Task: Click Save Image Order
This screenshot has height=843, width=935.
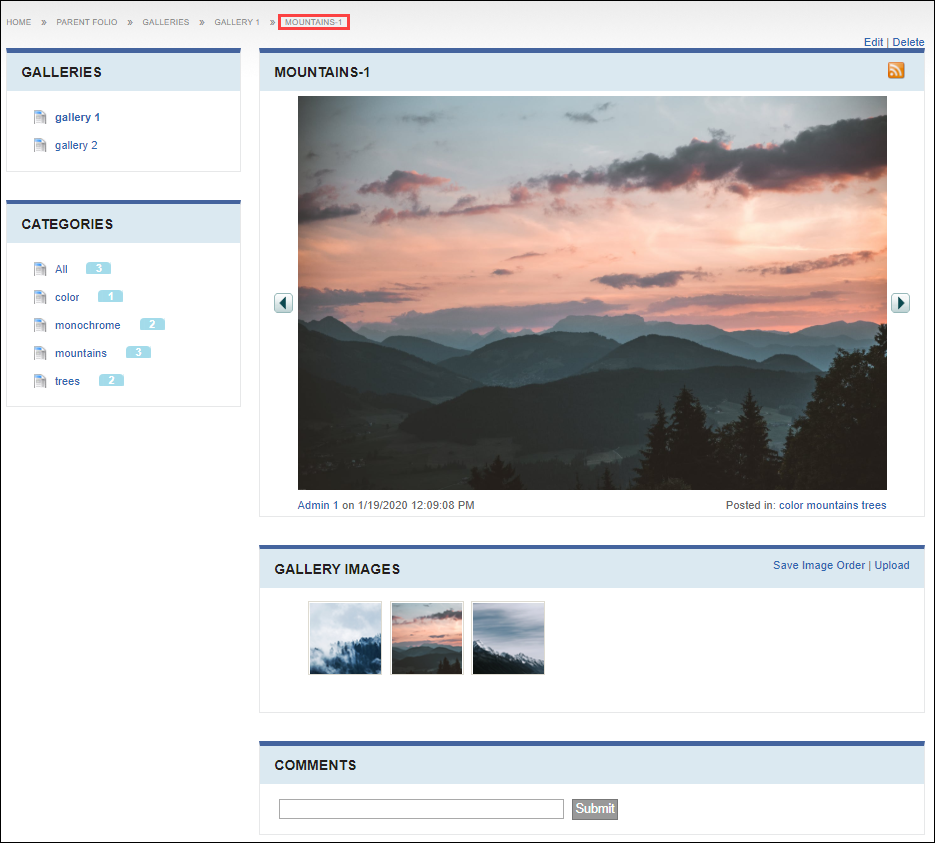Action: pos(819,565)
